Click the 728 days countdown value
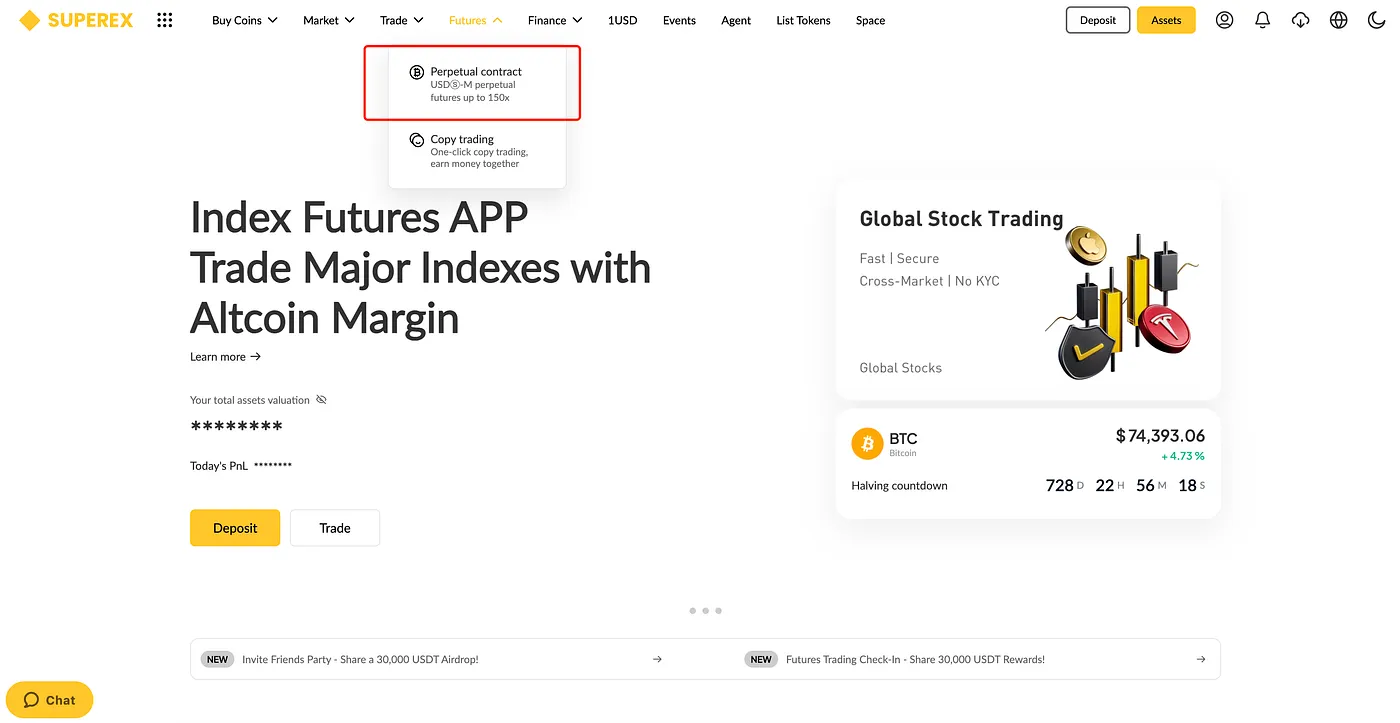This screenshot has height=723, width=1400. coord(1059,486)
